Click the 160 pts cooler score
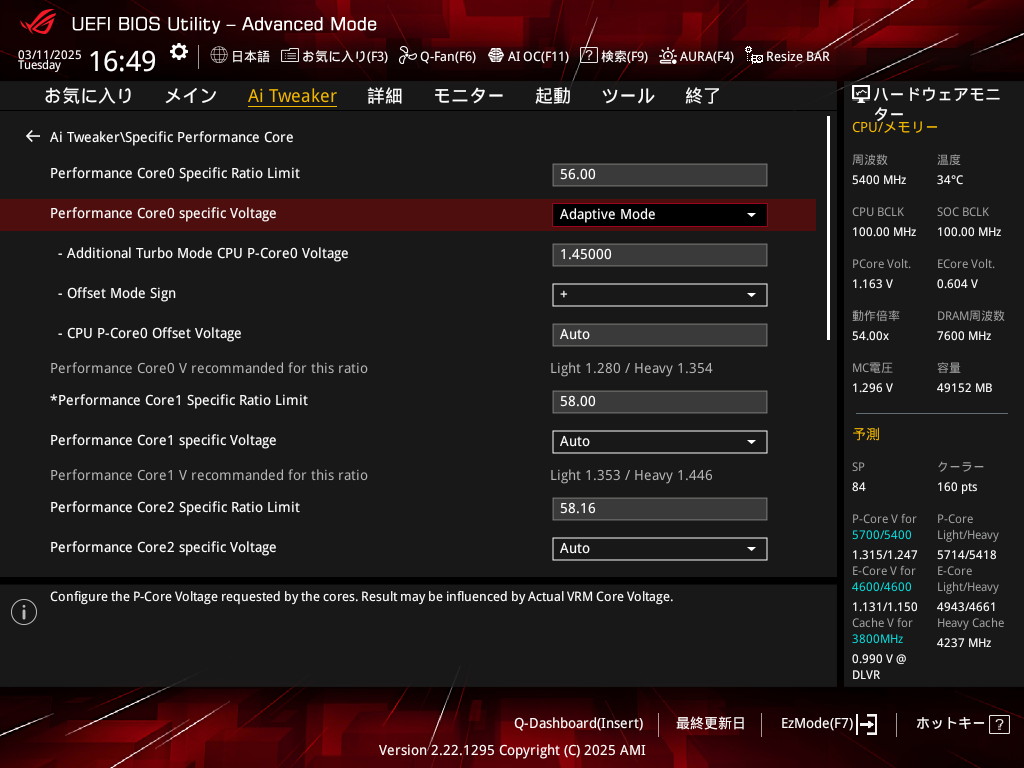 coord(957,487)
